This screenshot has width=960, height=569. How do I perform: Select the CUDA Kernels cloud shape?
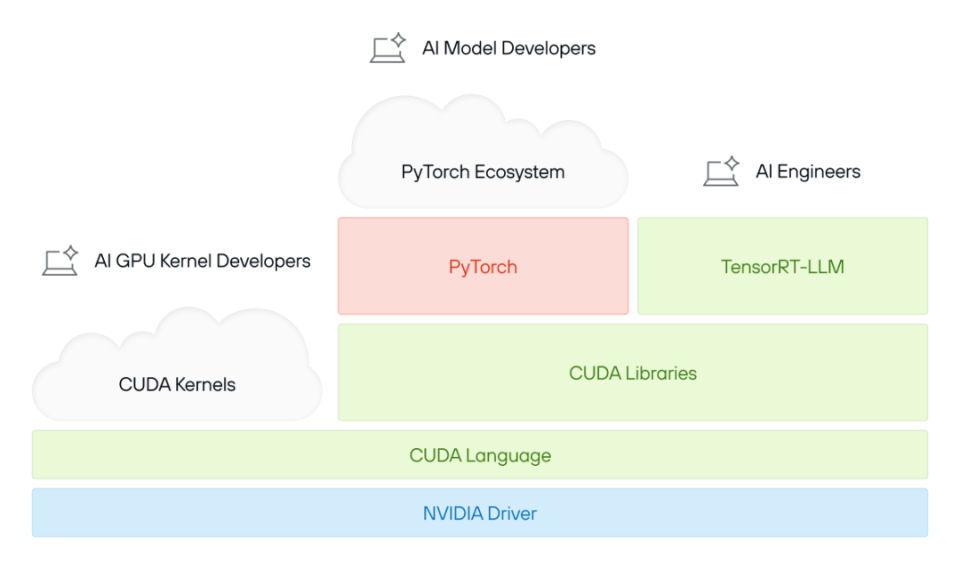point(177,364)
